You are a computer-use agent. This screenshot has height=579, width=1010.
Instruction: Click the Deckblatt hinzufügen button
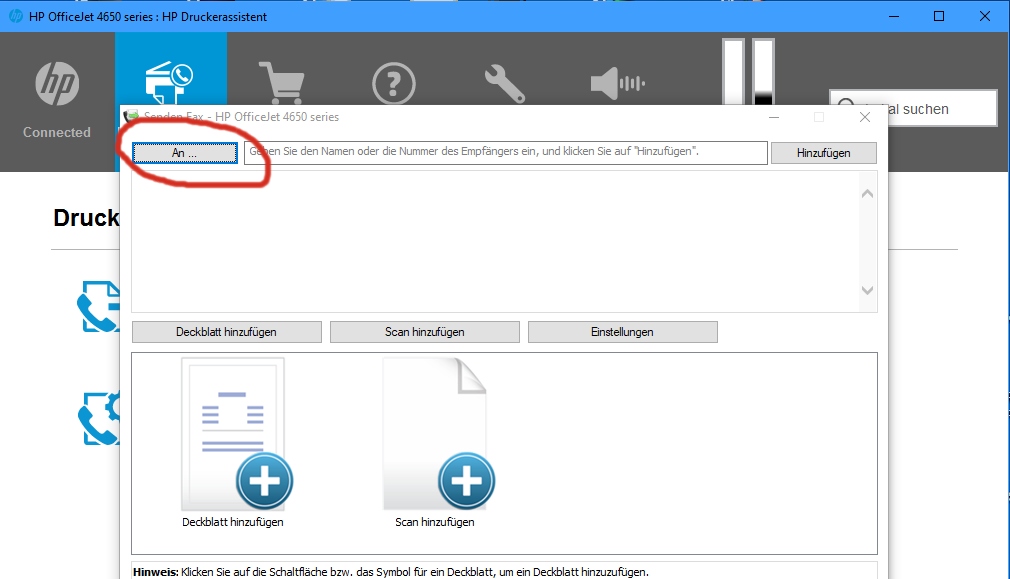pos(227,332)
